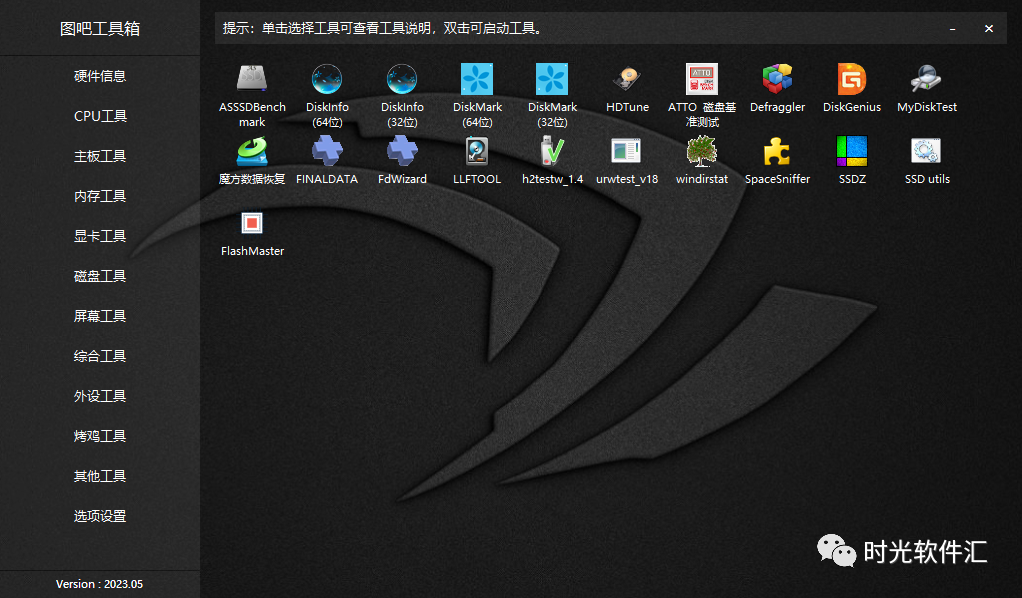The height and width of the screenshot is (598, 1022).
Task: Select the DiskGenius icon
Action: [x=852, y=79]
